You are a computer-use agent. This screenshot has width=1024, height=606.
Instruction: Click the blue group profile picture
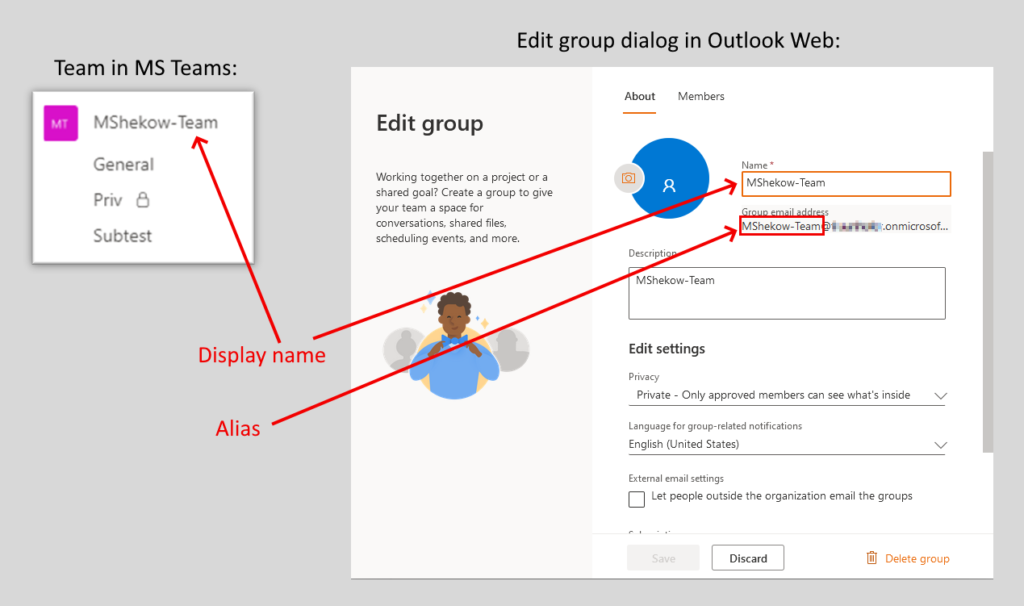click(670, 178)
